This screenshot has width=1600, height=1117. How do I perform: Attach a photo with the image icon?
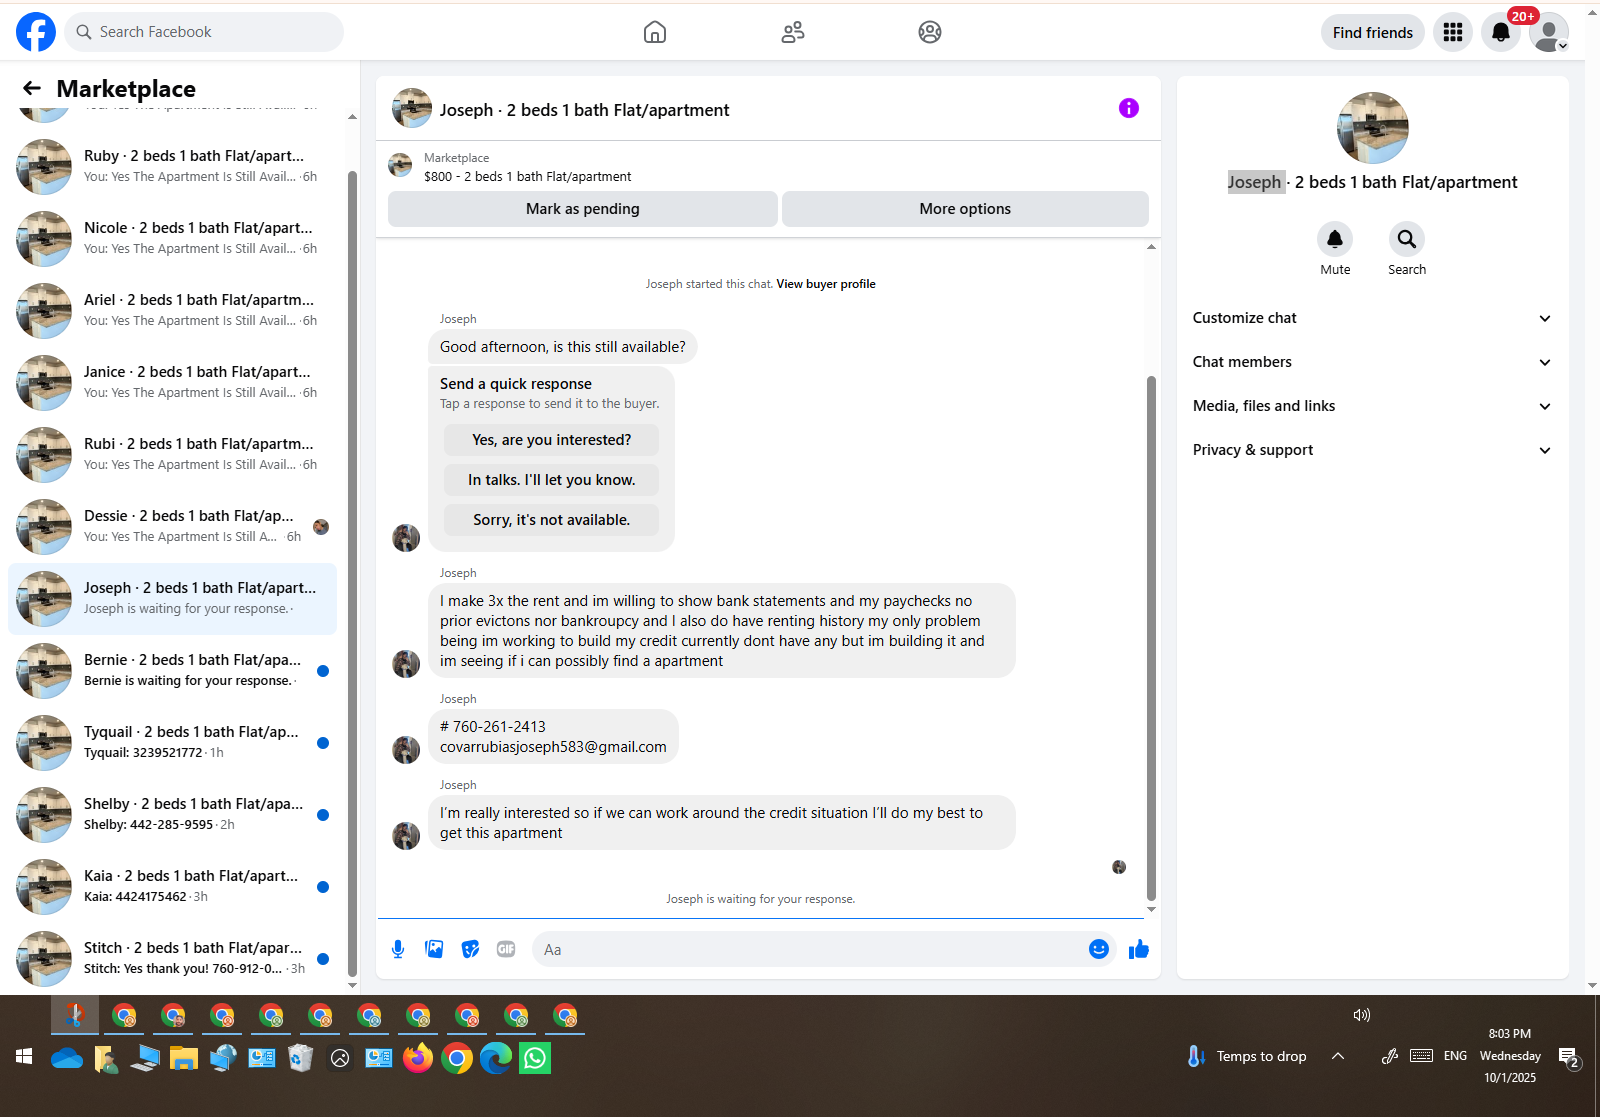click(434, 949)
